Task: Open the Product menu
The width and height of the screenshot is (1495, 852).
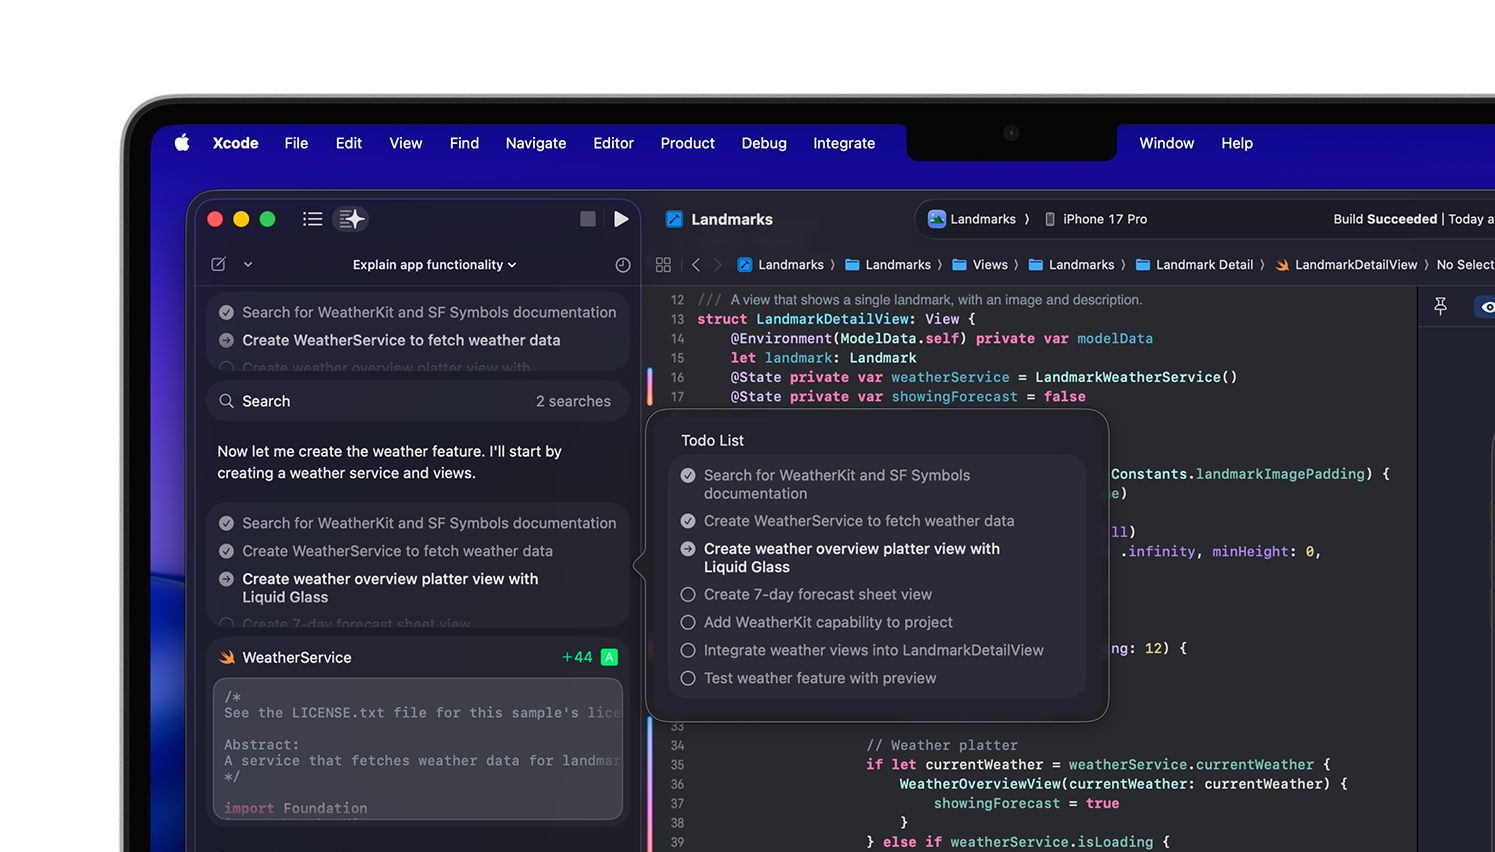Action: coord(687,143)
